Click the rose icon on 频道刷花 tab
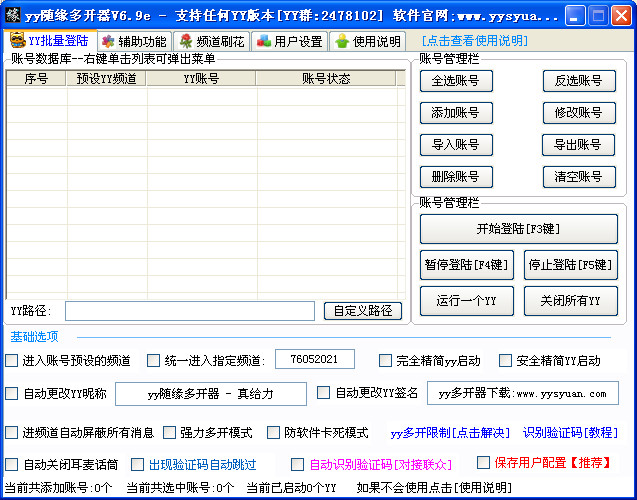Screen dimensions: 637x500 pos(186,41)
